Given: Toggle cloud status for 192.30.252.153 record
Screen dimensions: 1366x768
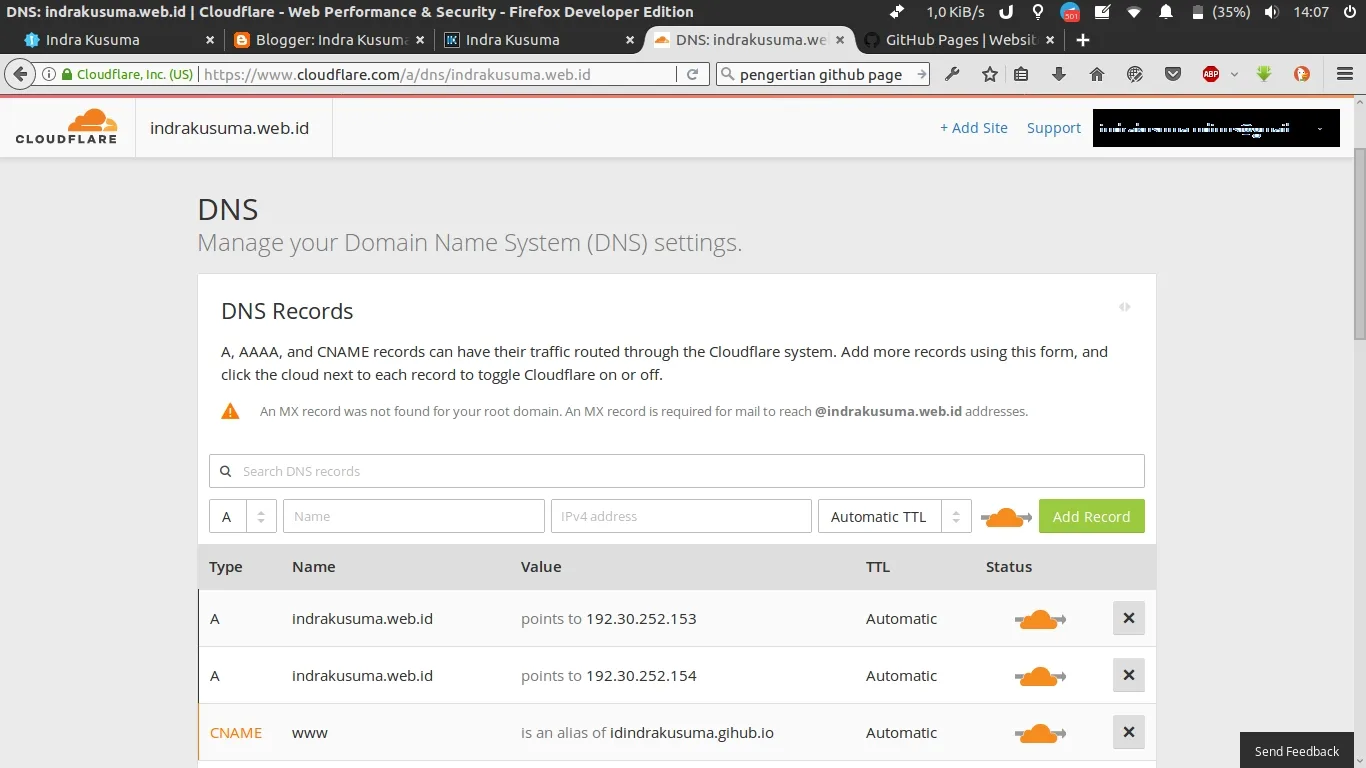Looking at the screenshot, I should [x=1040, y=619].
